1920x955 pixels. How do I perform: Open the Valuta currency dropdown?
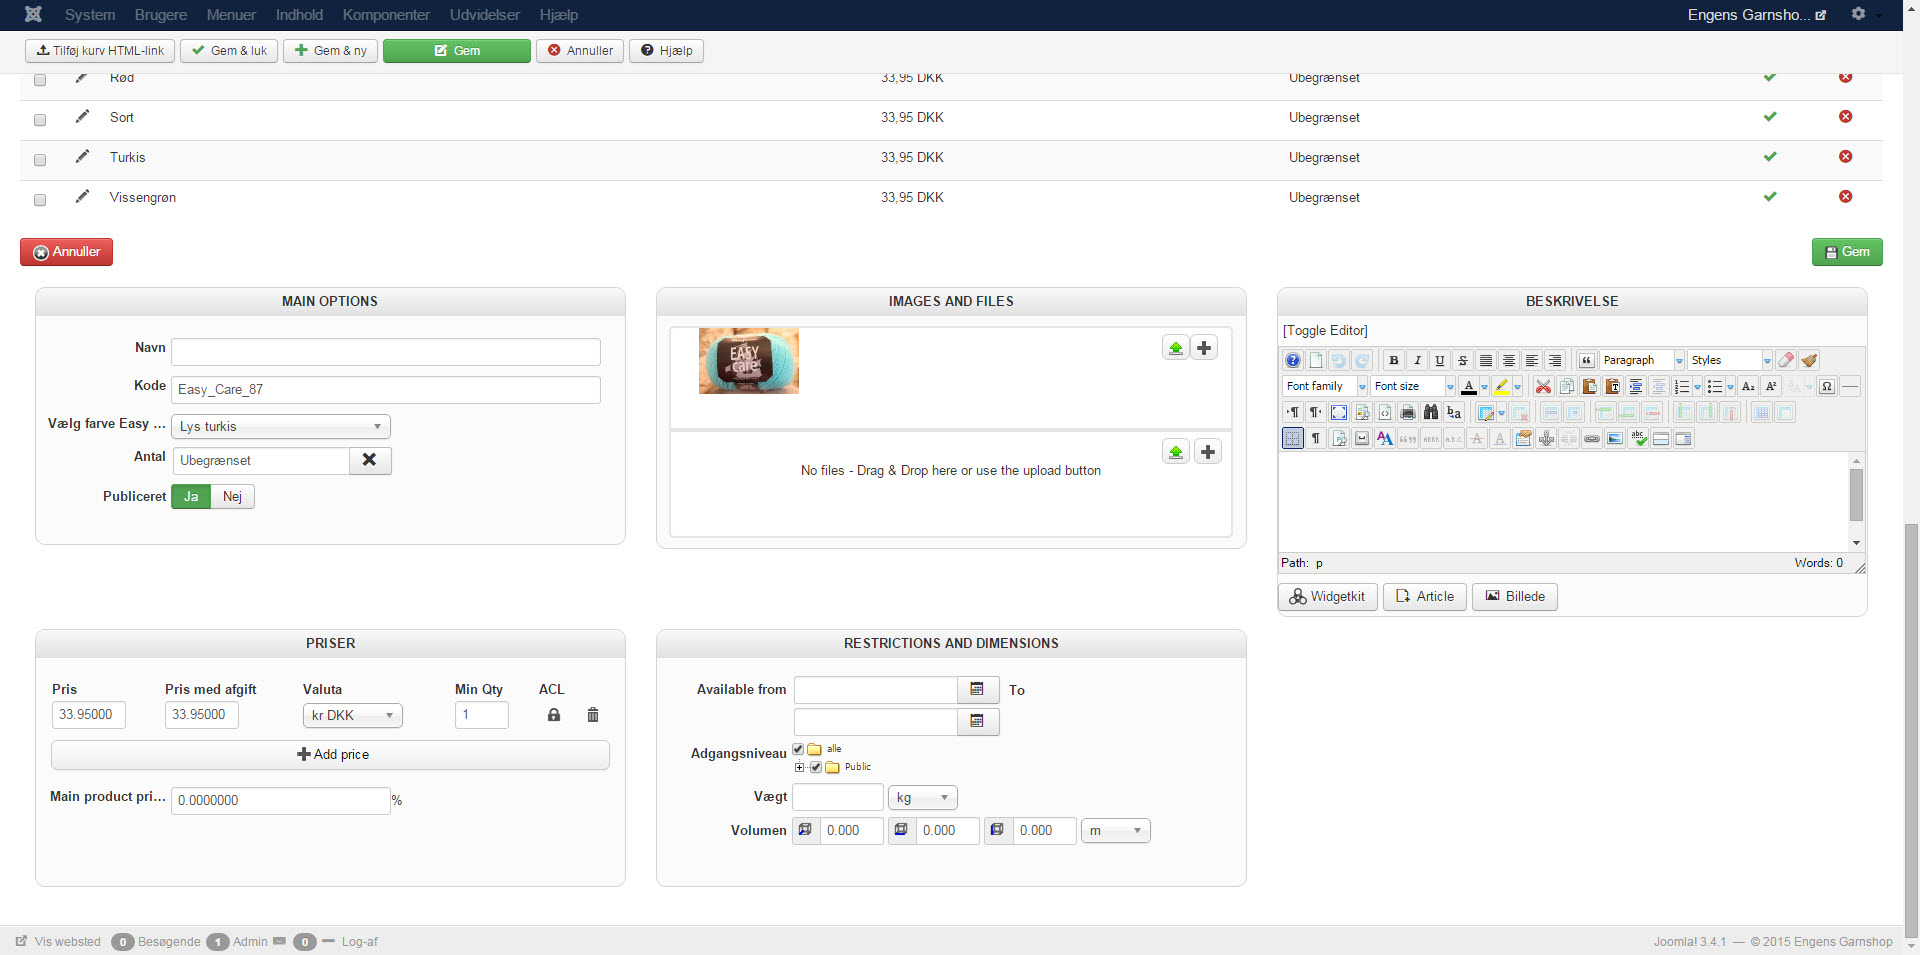point(353,716)
